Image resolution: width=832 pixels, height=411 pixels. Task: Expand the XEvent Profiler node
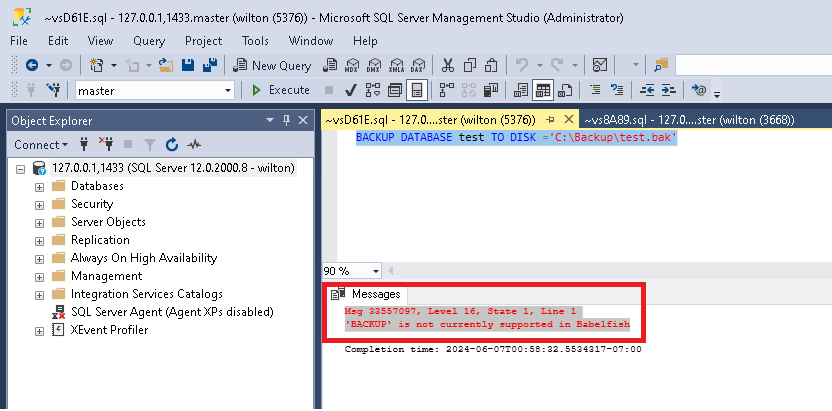pyautogui.click(x=39, y=331)
